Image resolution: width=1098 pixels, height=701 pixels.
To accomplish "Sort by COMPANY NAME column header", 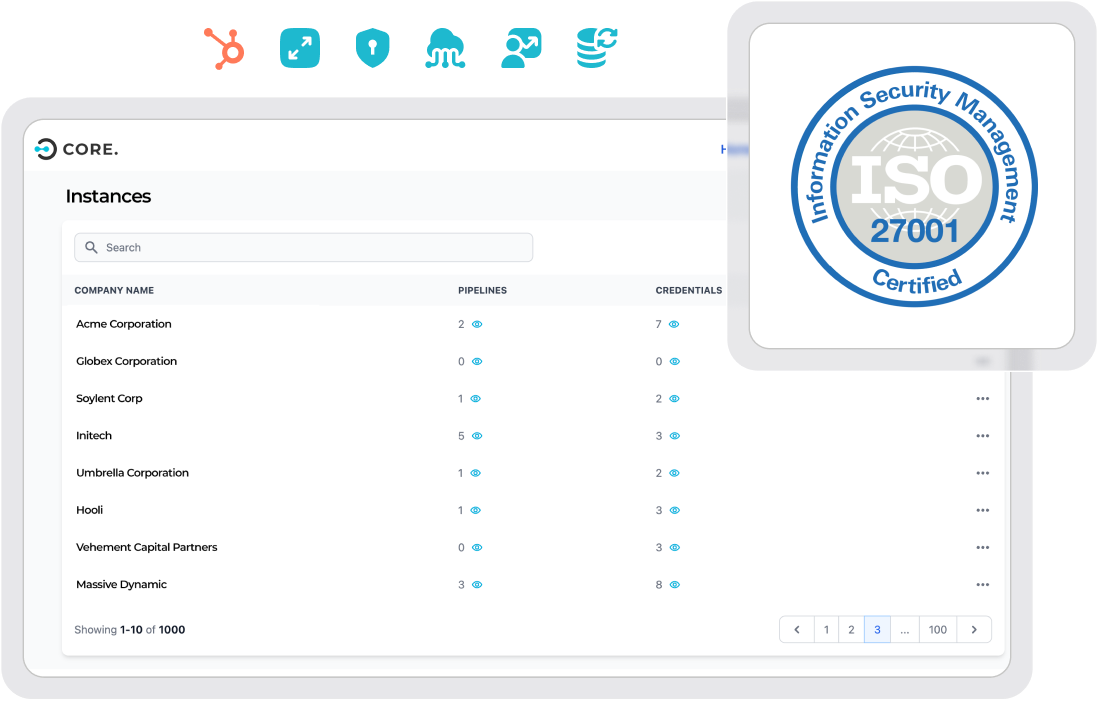I will [114, 290].
